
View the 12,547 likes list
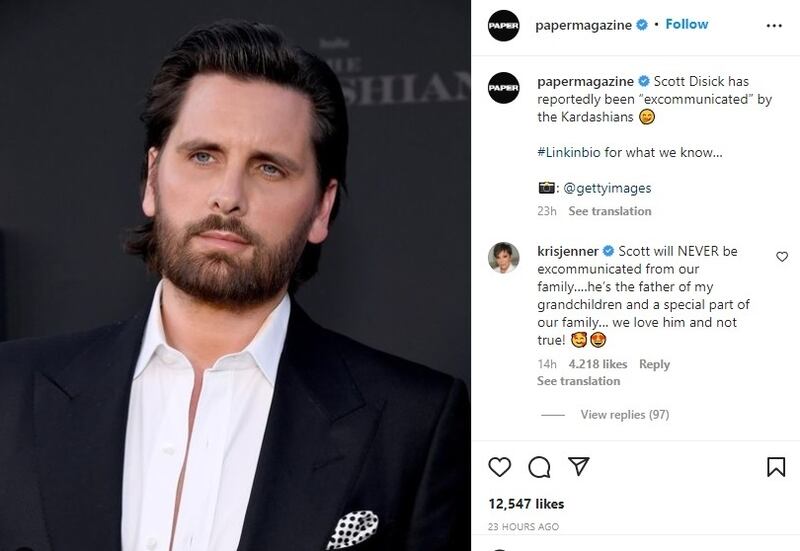coord(526,504)
